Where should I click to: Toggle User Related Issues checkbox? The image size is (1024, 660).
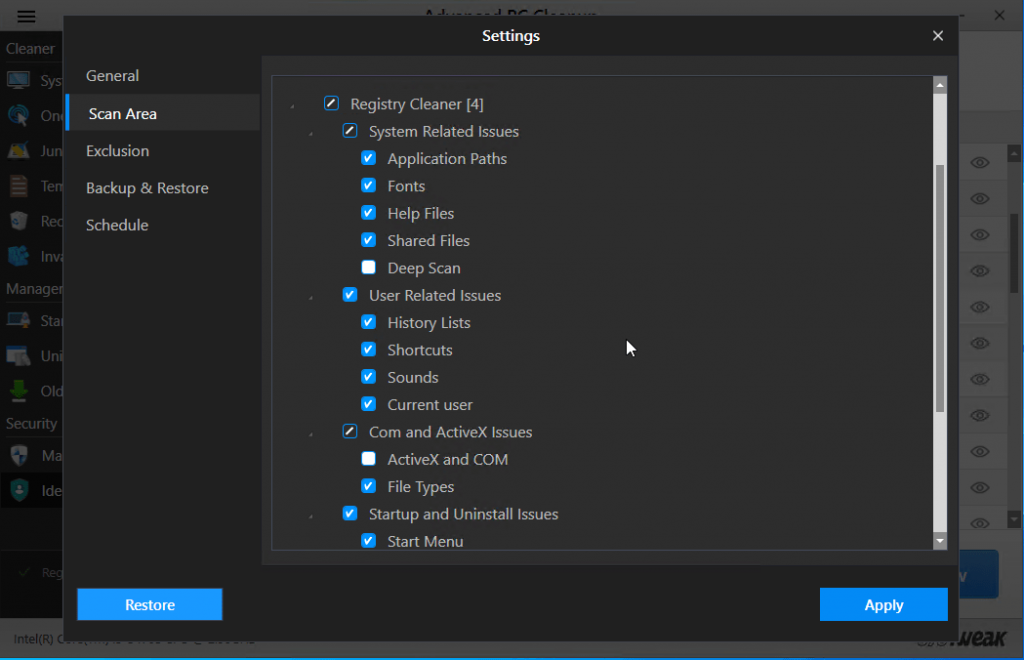coord(350,294)
